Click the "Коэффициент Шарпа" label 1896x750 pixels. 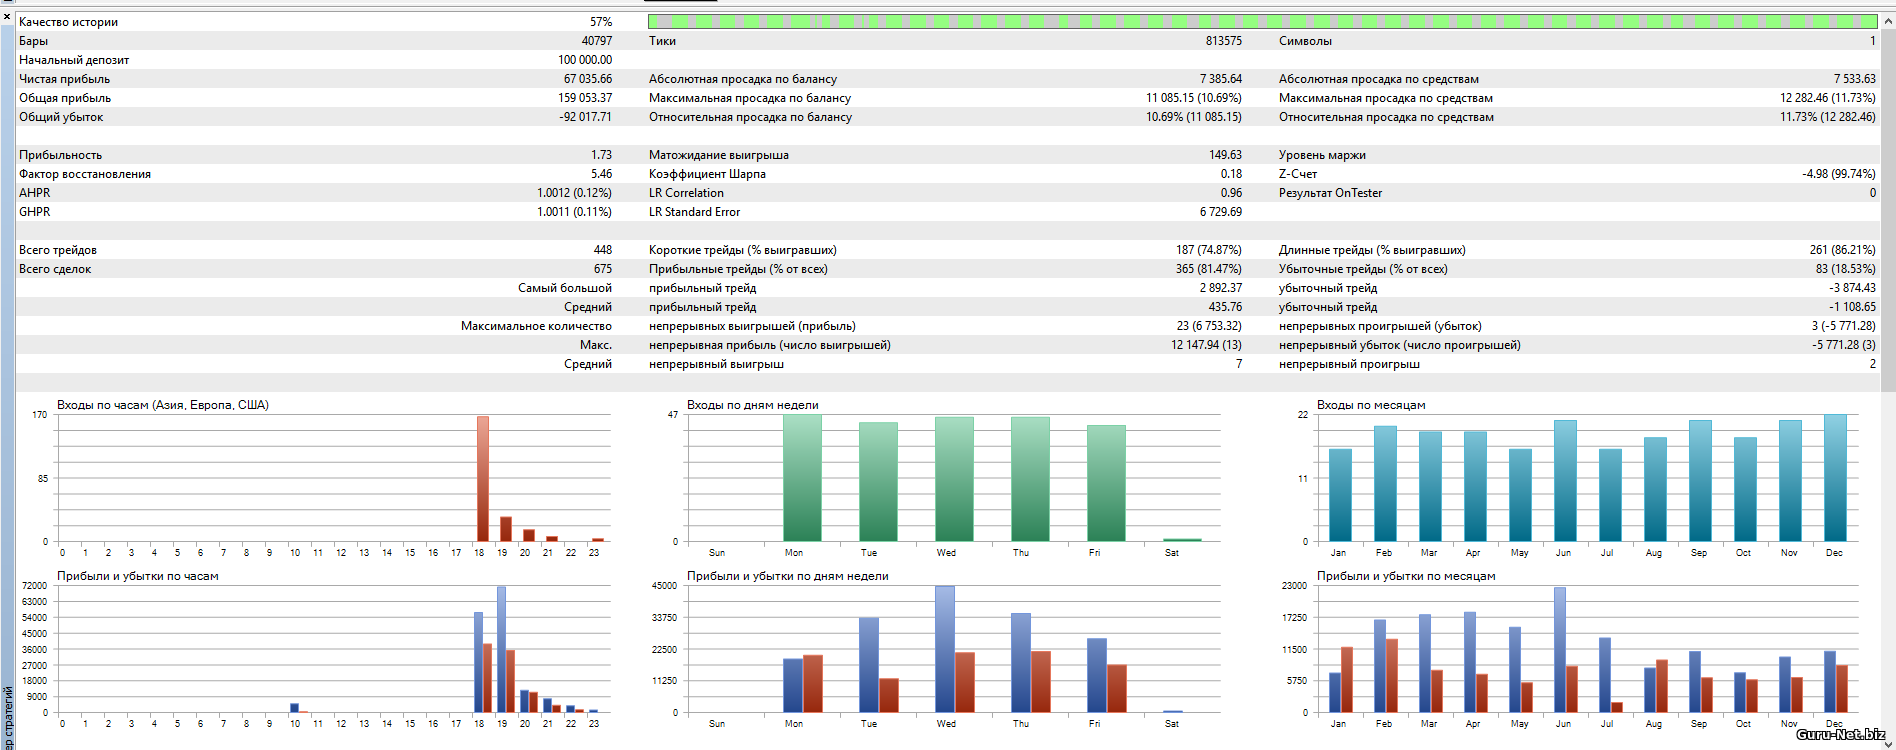(x=707, y=174)
